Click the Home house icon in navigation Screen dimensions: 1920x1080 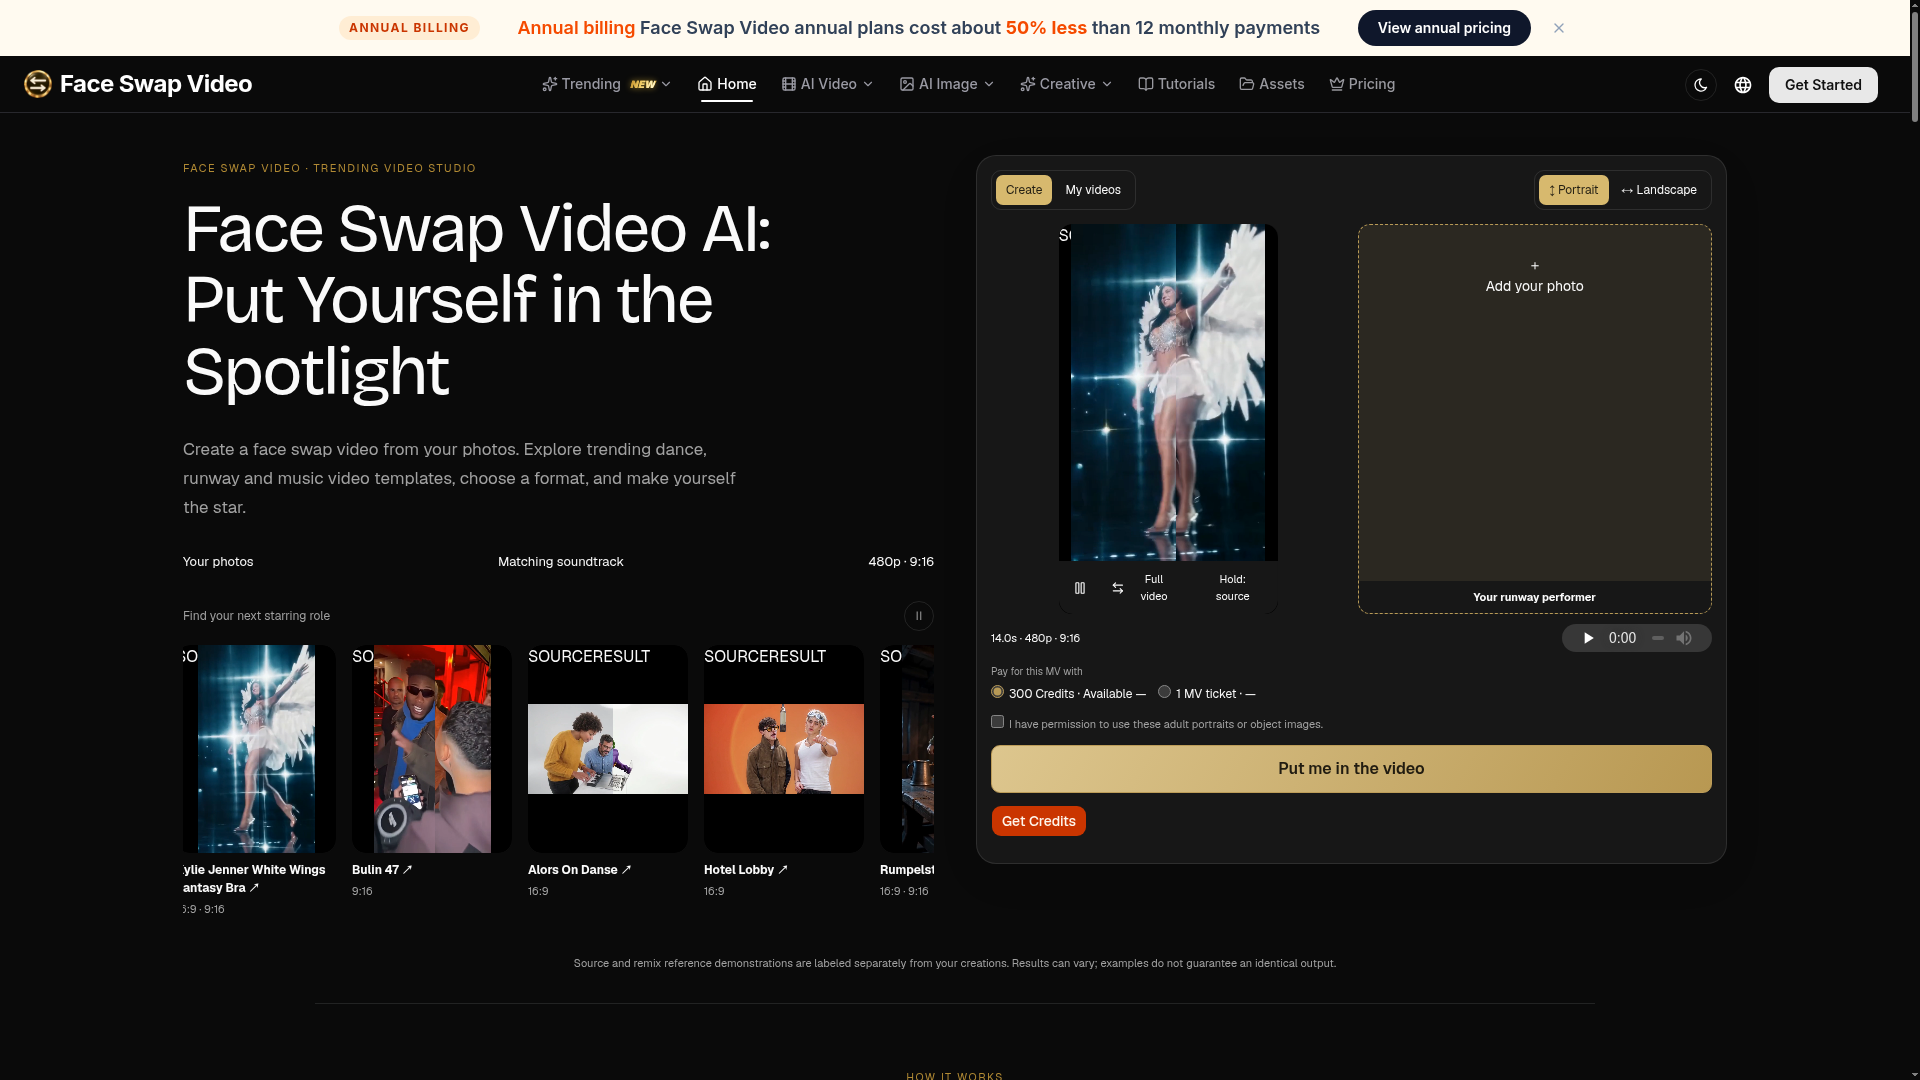(705, 84)
